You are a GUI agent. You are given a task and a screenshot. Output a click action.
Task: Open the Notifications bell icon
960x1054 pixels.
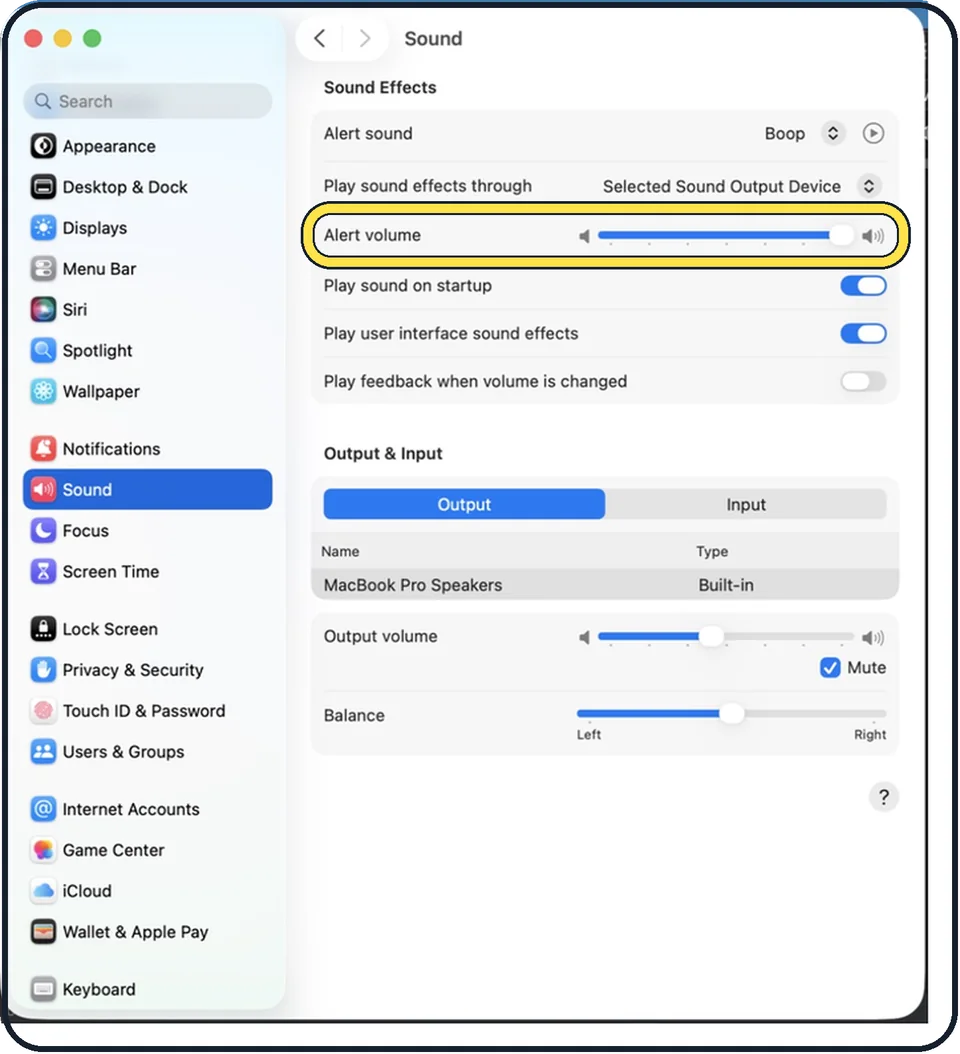(x=43, y=448)
